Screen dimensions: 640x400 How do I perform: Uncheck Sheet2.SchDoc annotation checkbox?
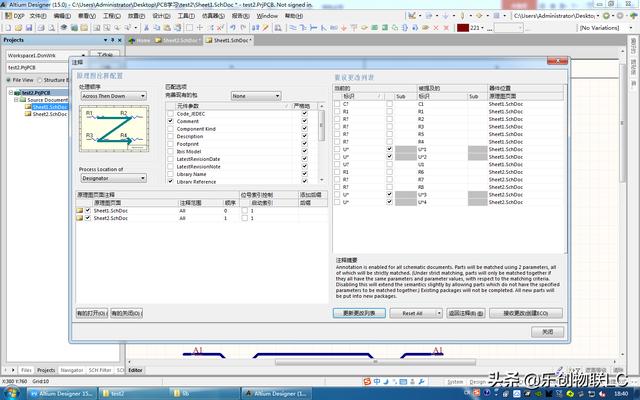[88, 218]
